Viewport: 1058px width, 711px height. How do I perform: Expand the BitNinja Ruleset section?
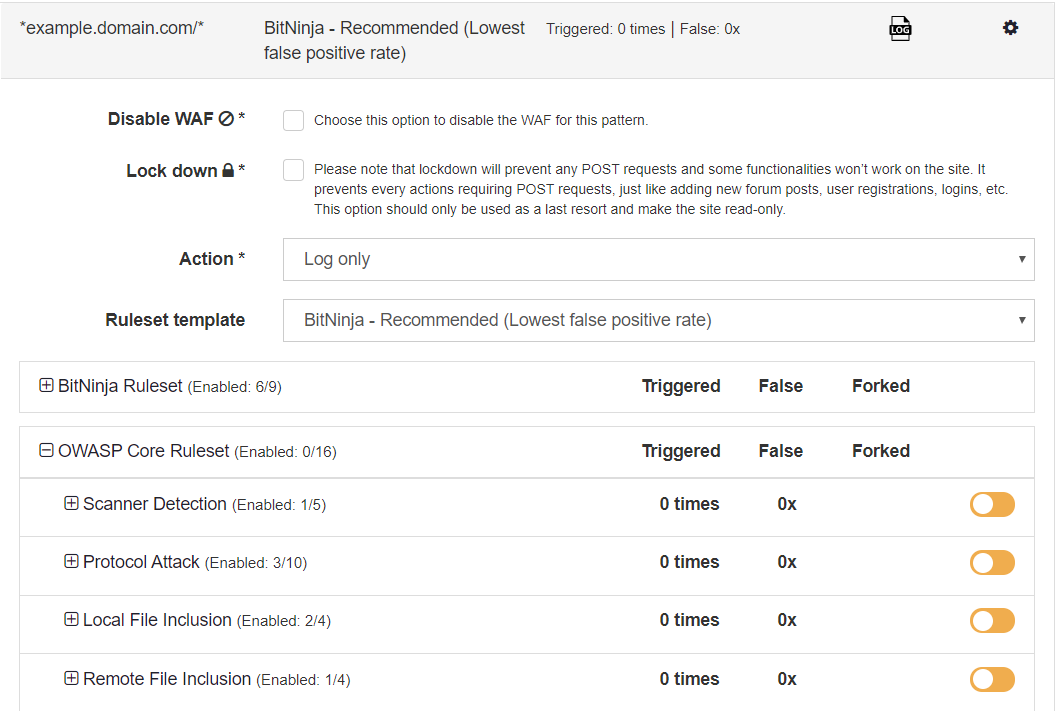click(x=46, y=385)
